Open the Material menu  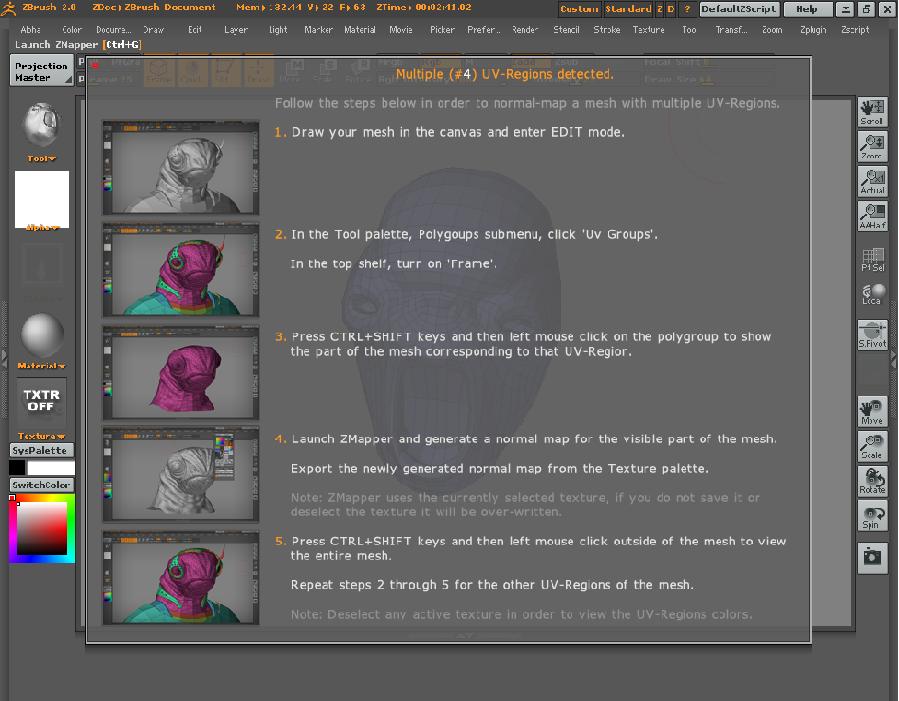(x=359, y=30)
